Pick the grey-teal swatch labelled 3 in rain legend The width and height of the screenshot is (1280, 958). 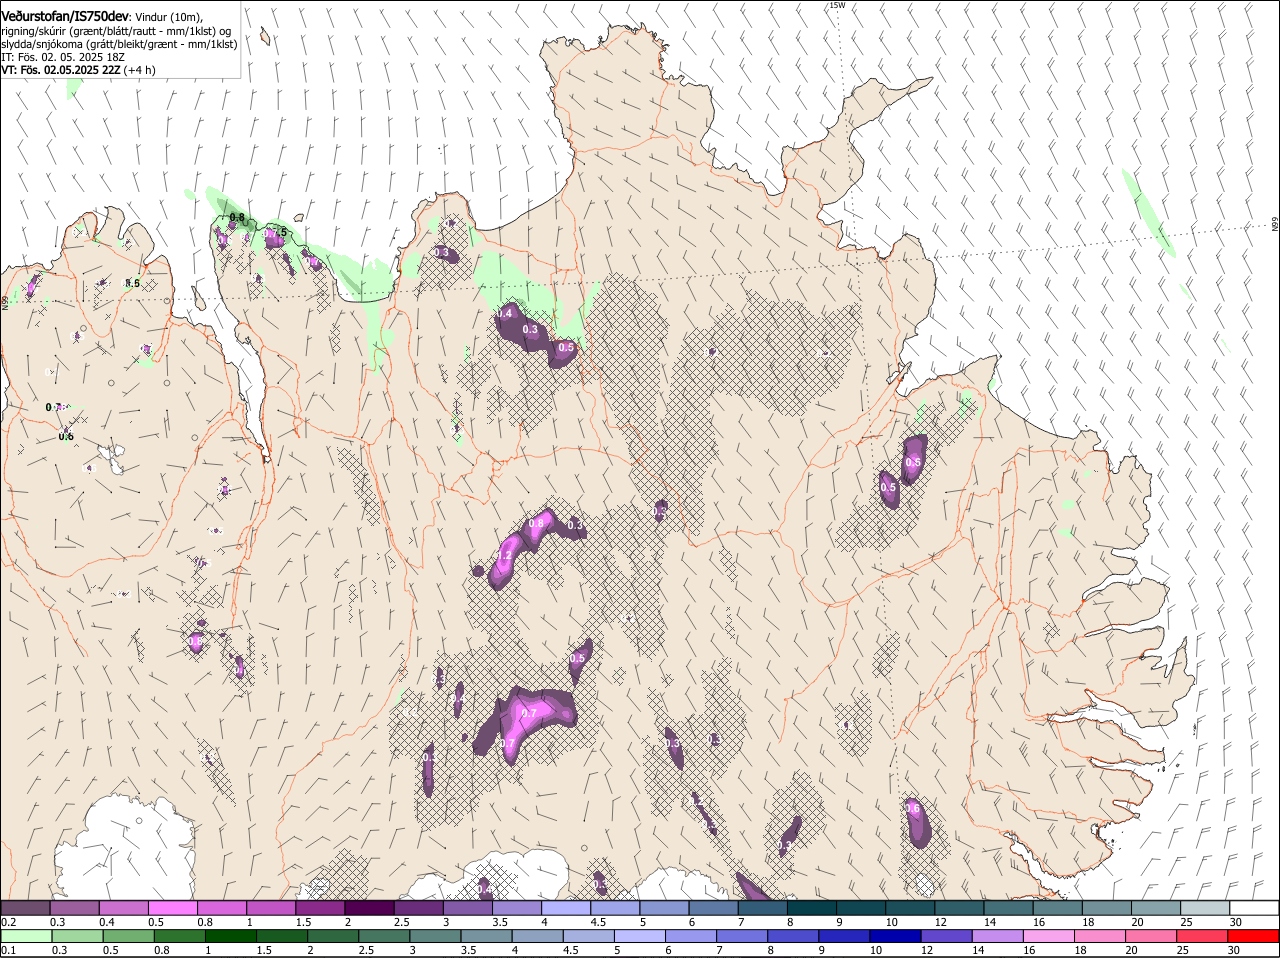pyautogui.click(x=435, y=936)
